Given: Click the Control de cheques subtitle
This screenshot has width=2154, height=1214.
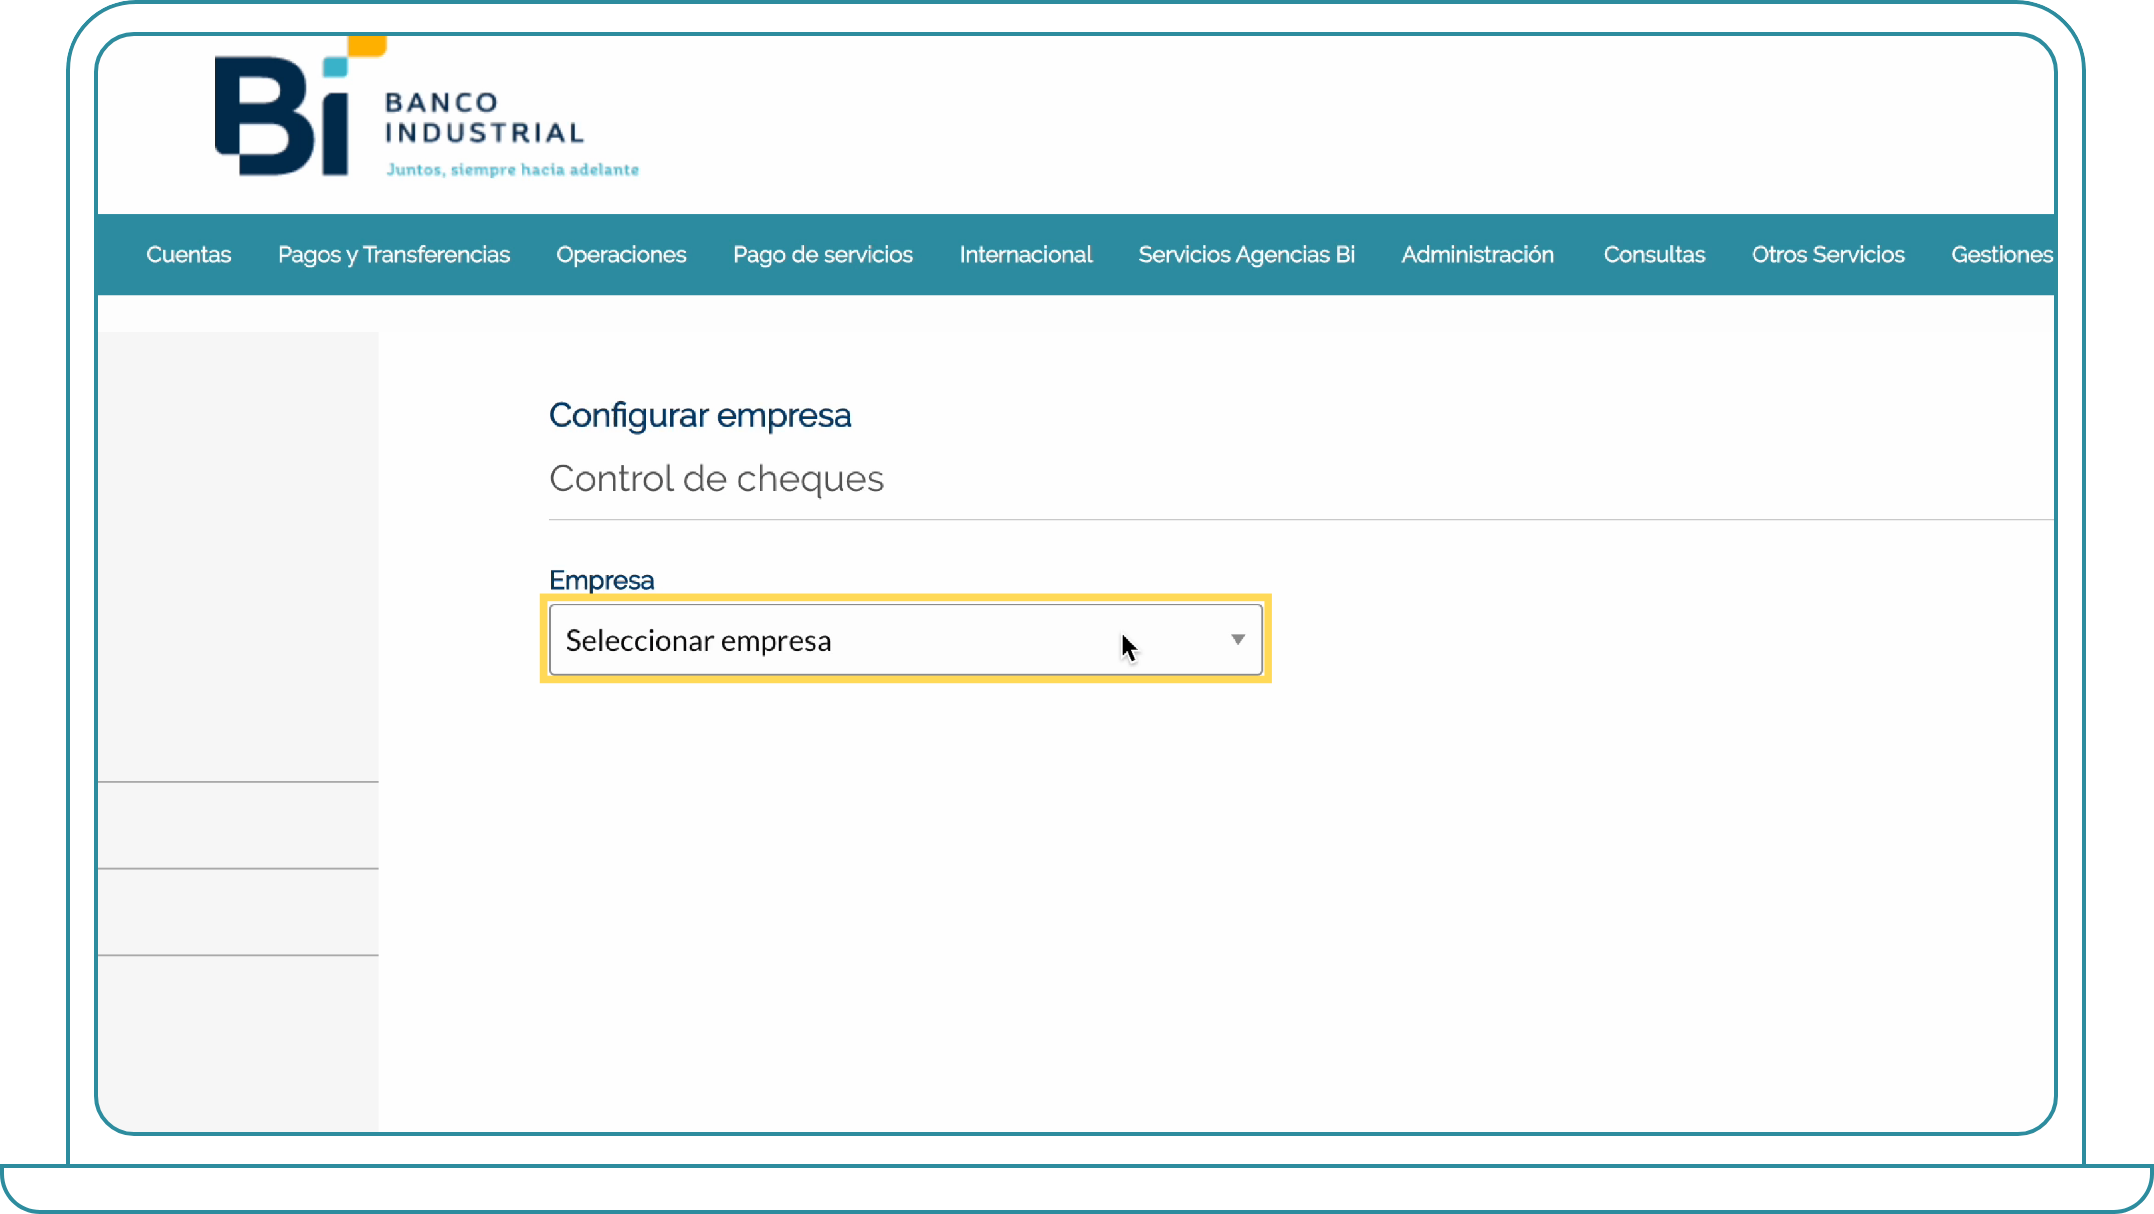Looking at the screenshot, I should pyautogui.click(x=716, y=479).
